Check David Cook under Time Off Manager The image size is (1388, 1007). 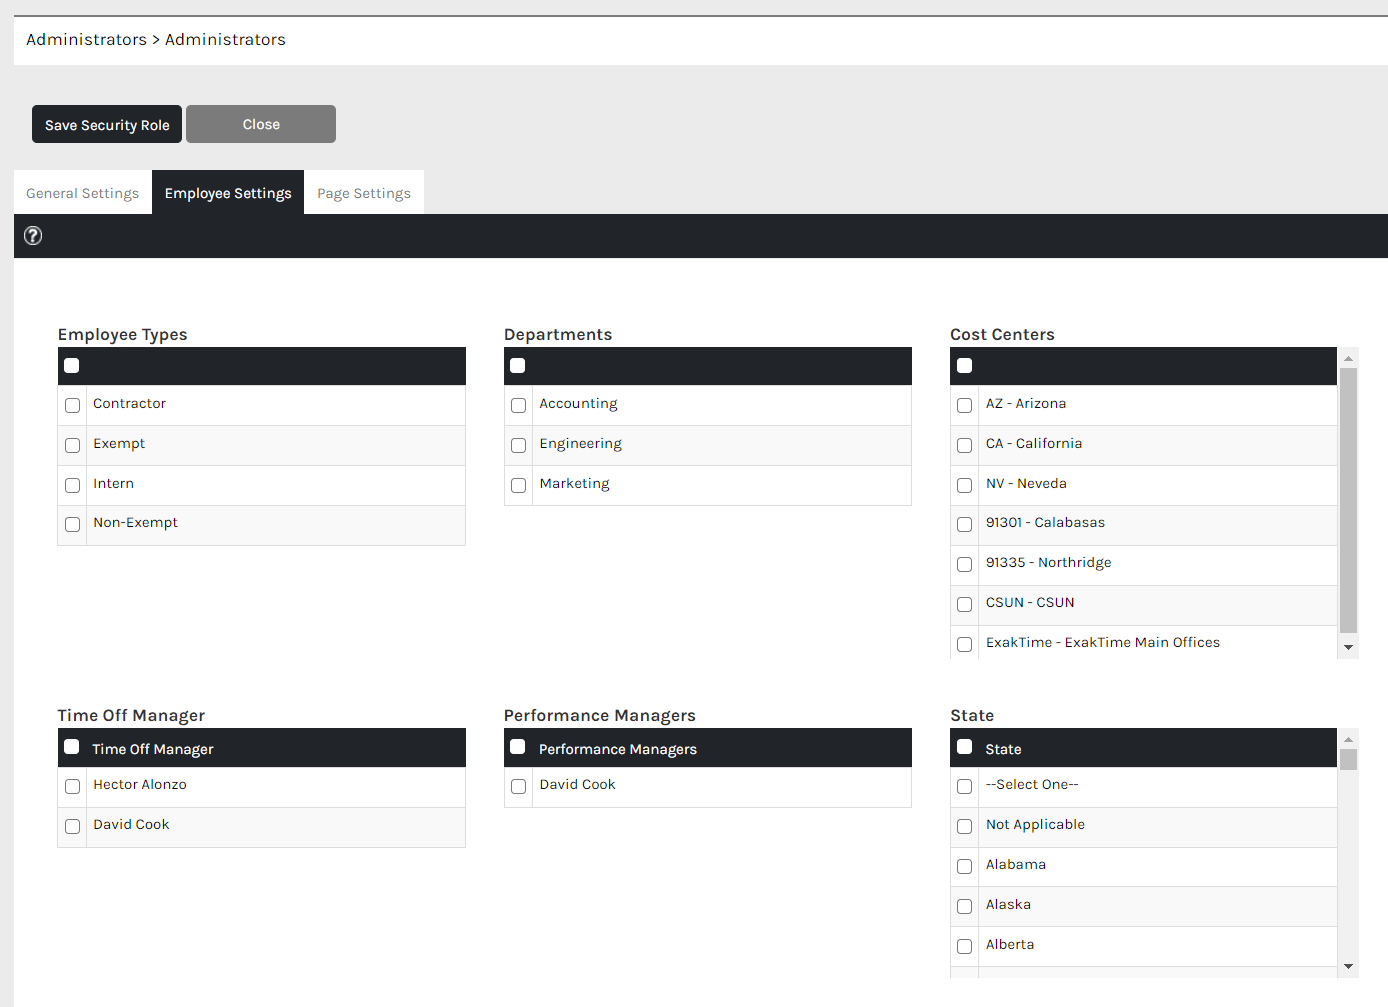click(72, 826)
